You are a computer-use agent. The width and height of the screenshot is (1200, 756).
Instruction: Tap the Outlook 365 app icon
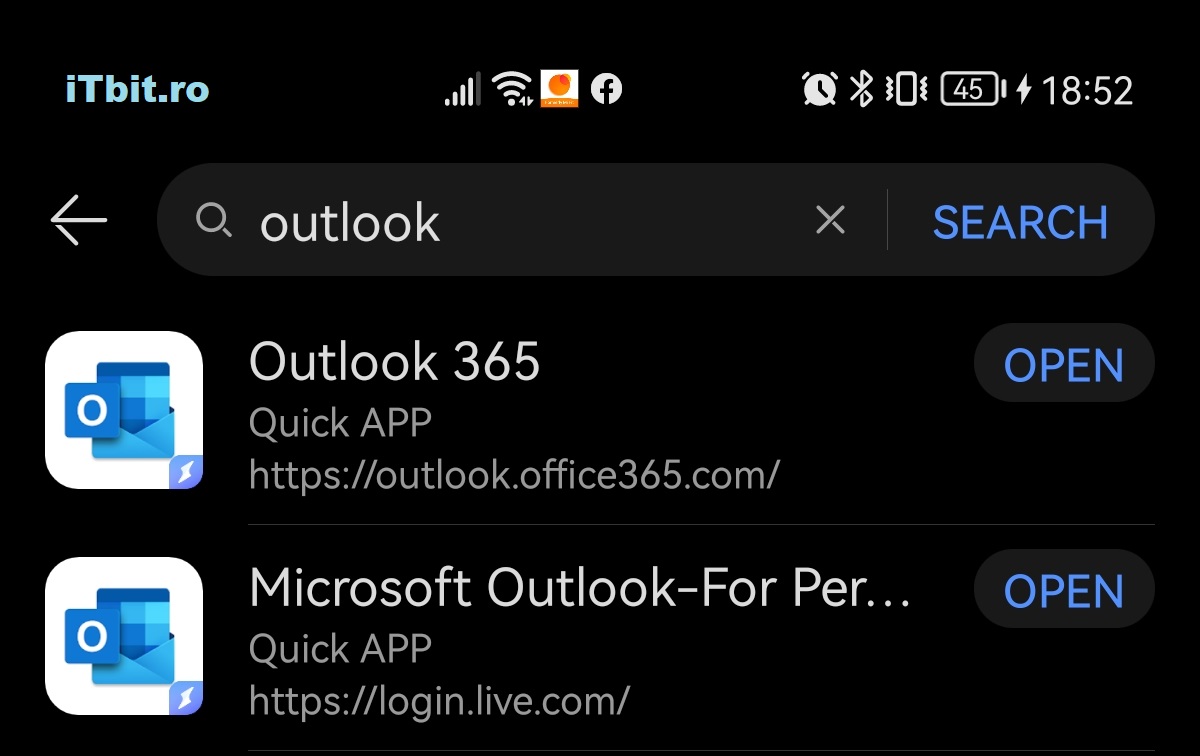click(124, 410)
